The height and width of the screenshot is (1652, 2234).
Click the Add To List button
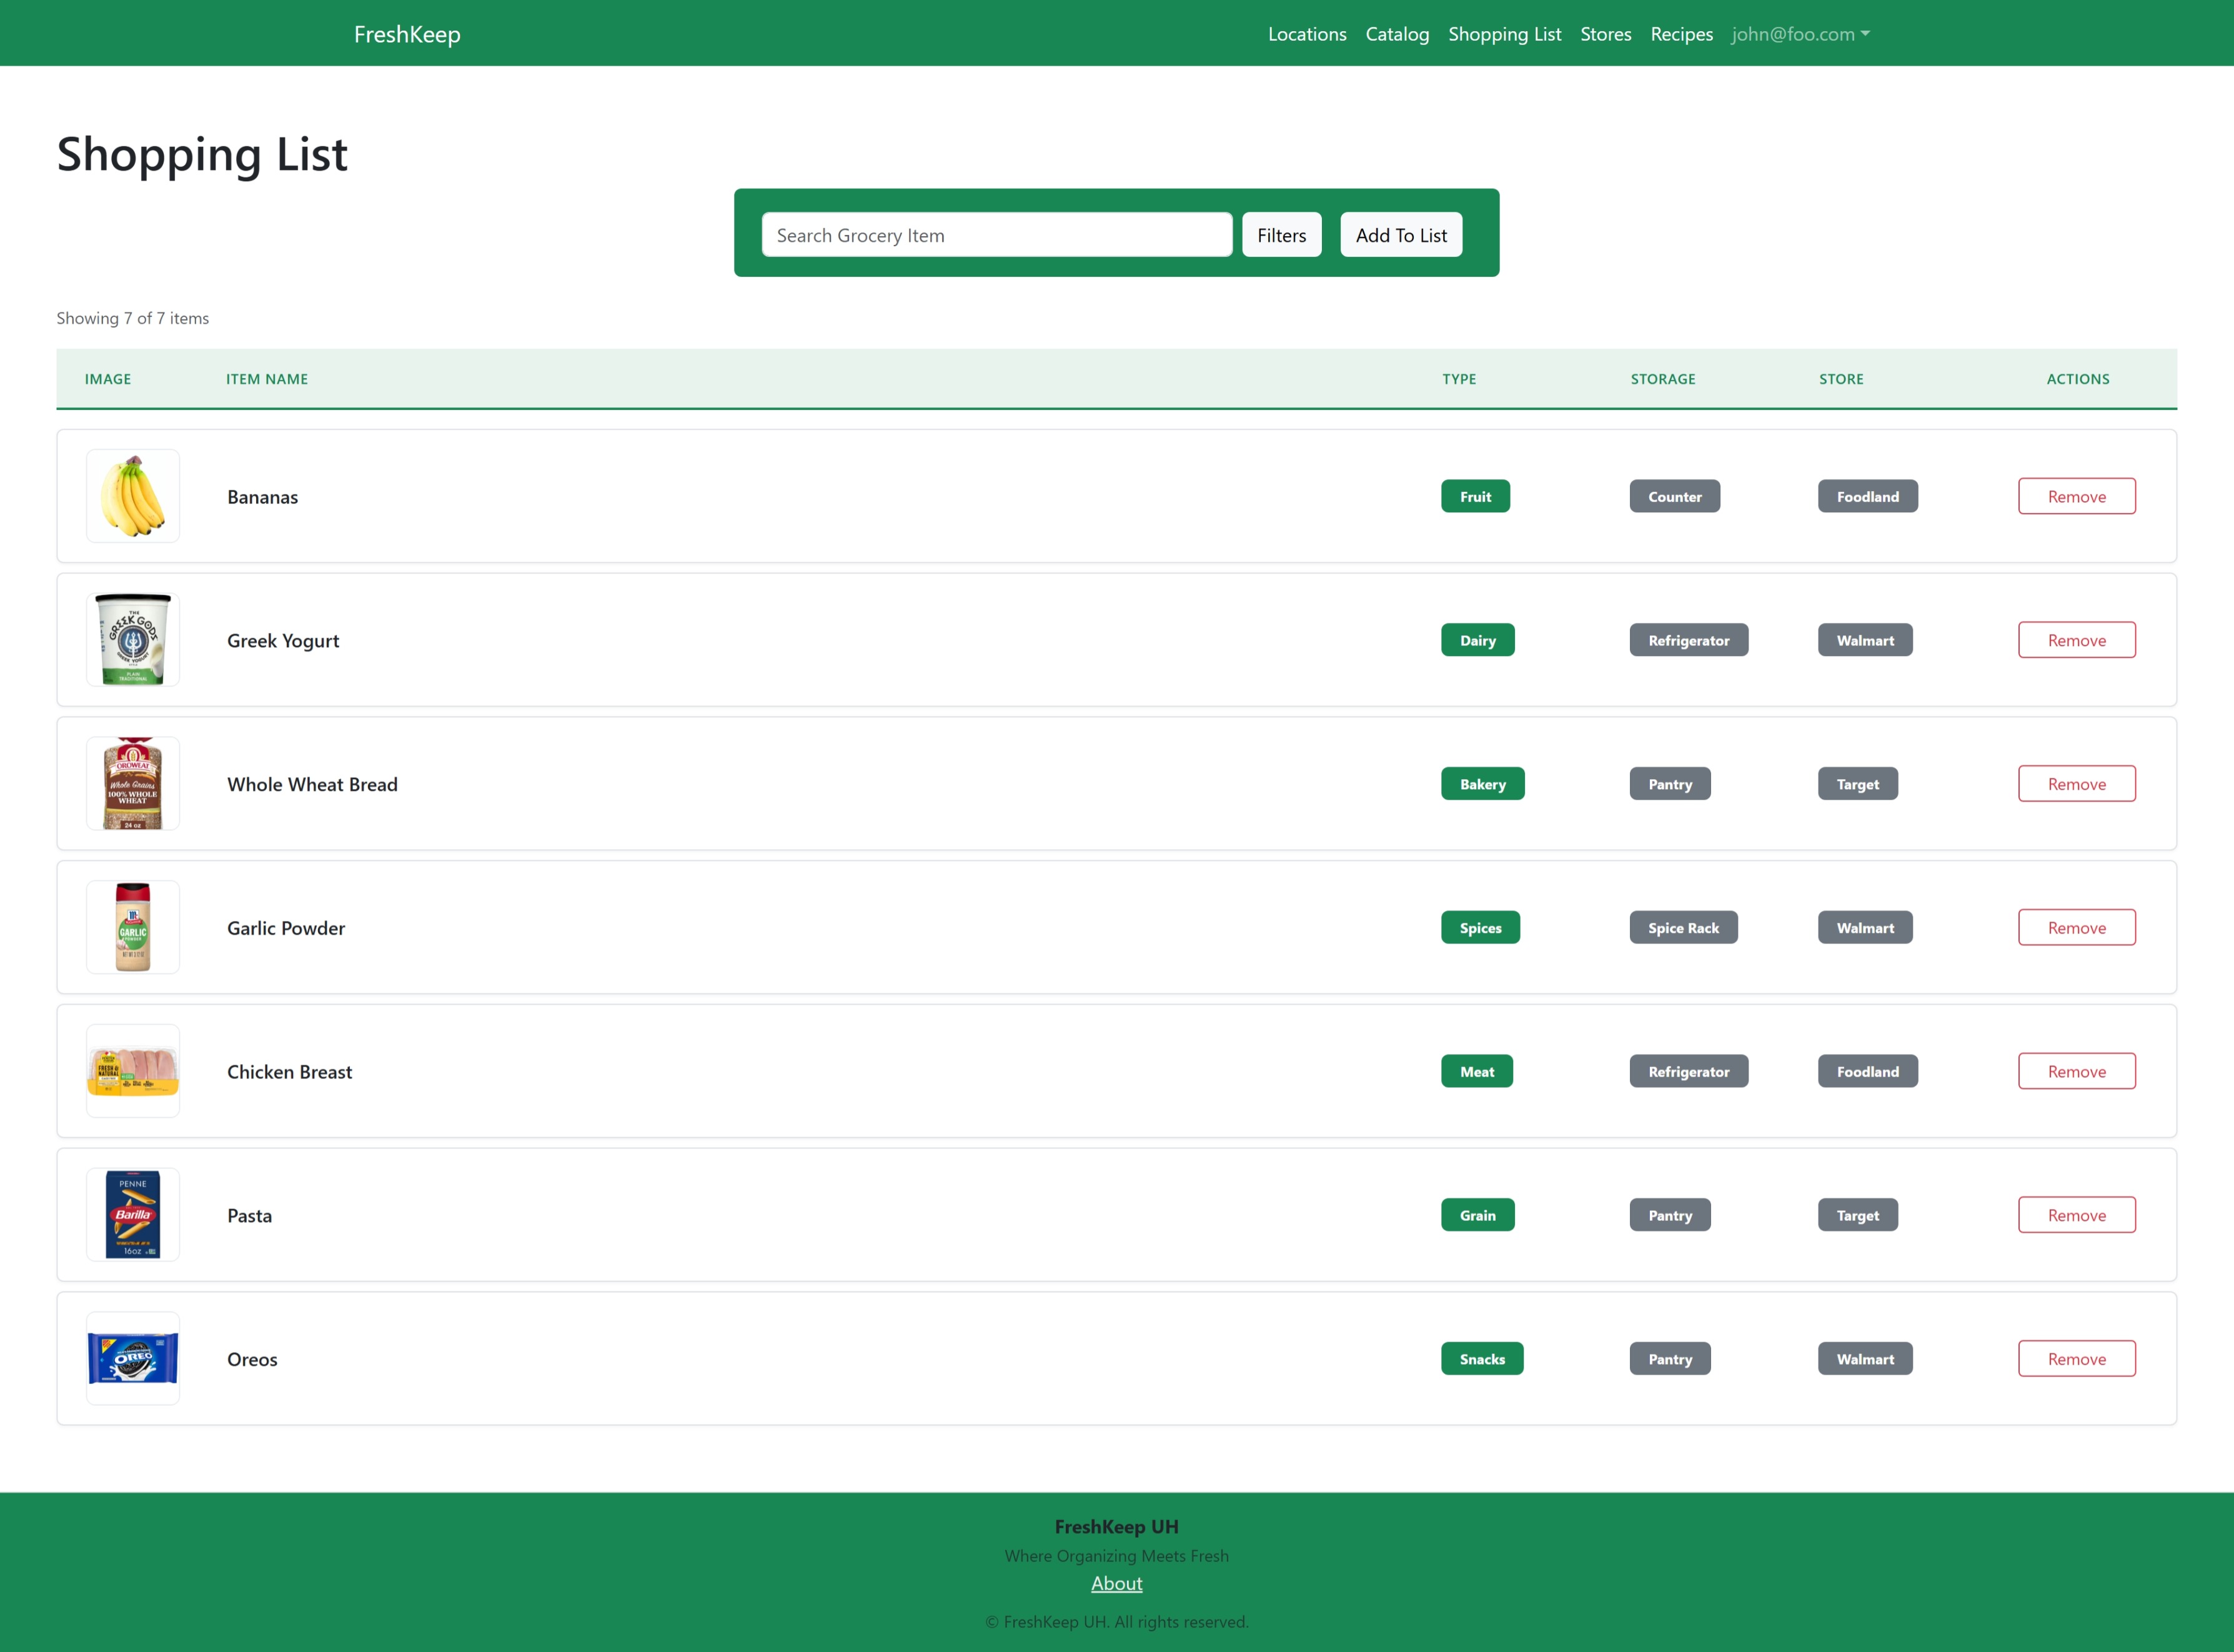point(1401,235)
